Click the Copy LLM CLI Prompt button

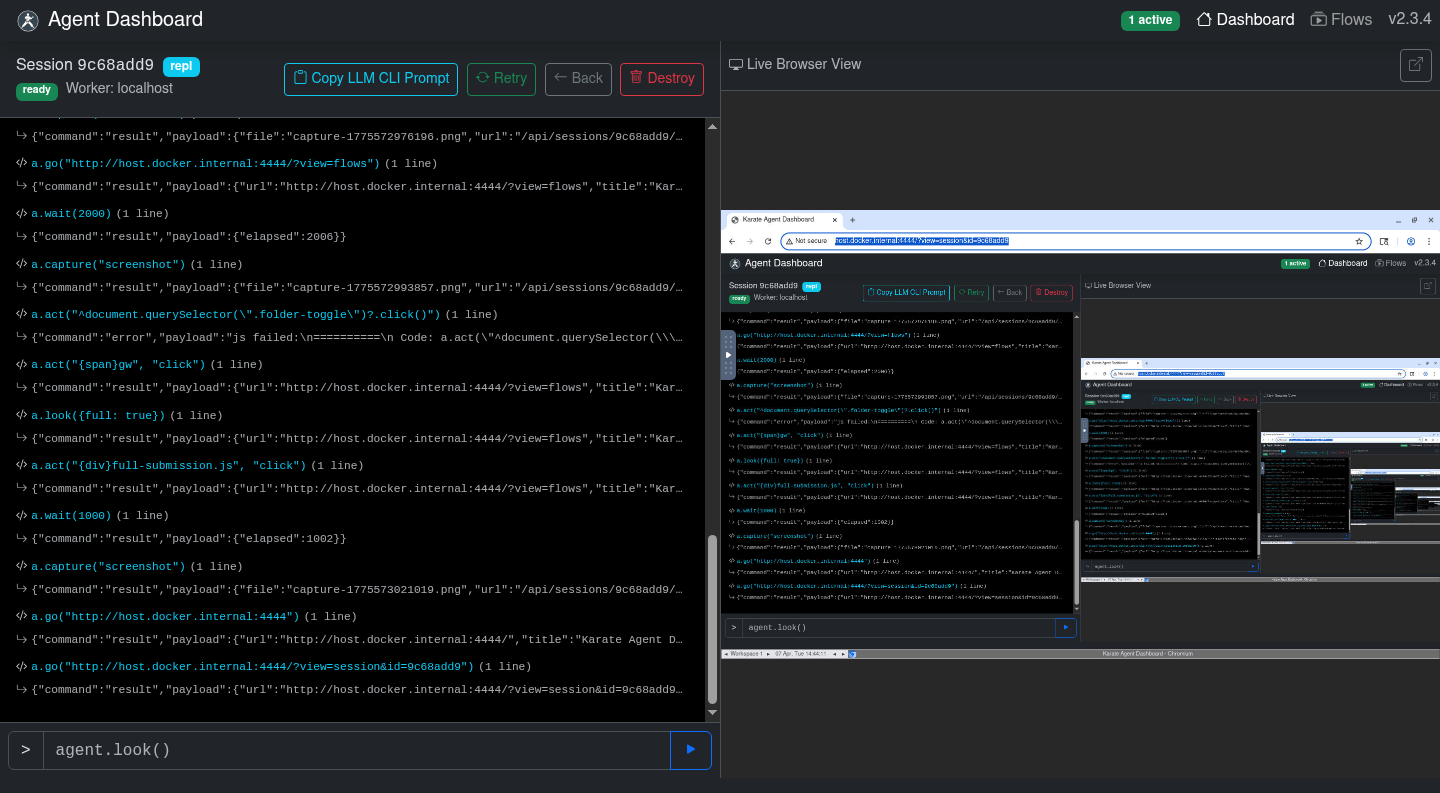370,78
